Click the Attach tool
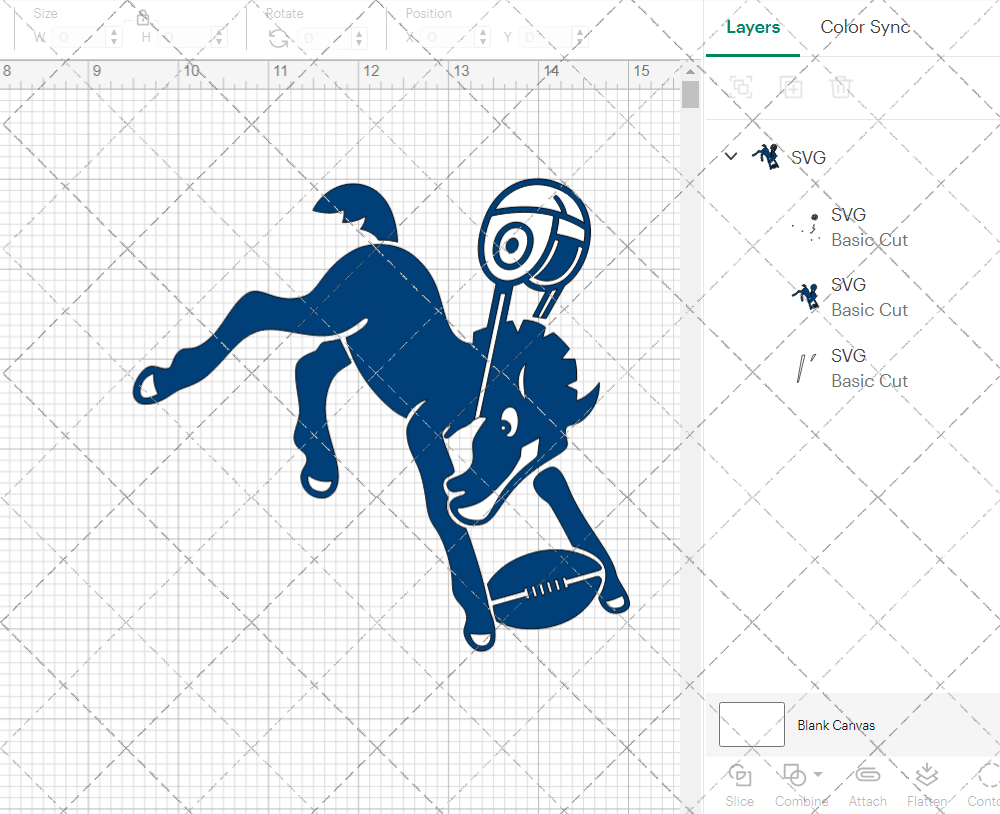Viewport: 1000px width, 814px height. (867, 785)
